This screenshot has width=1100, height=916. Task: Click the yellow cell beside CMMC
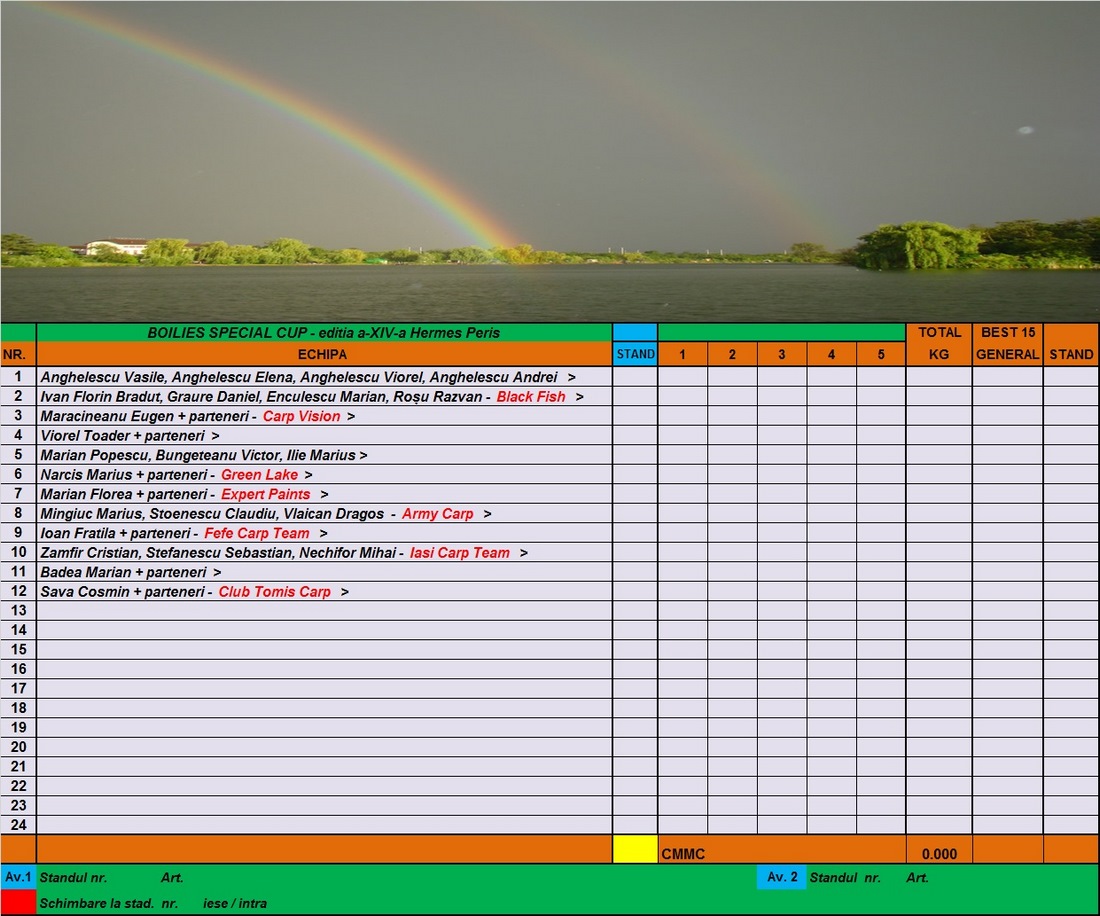635,849
